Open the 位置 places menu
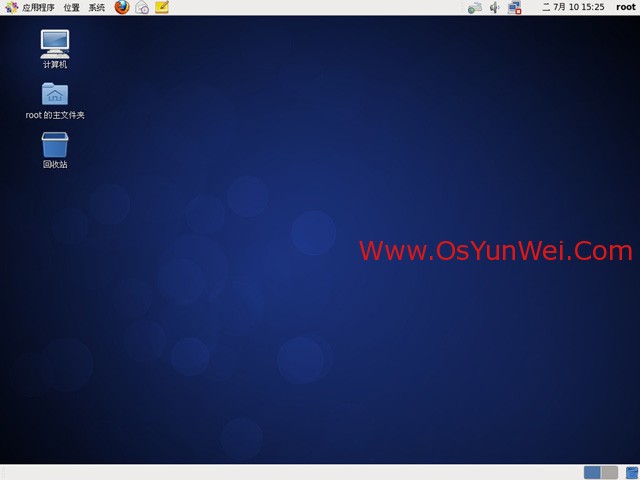Image resolution: width=640 pixels, height=480 pixels. tap(72, 7)
